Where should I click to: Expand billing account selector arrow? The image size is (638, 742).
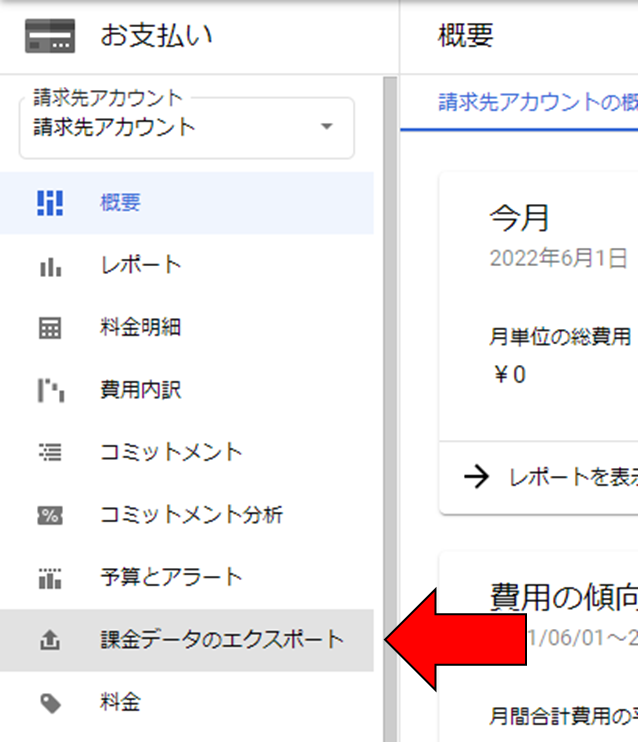pos(327,126)
